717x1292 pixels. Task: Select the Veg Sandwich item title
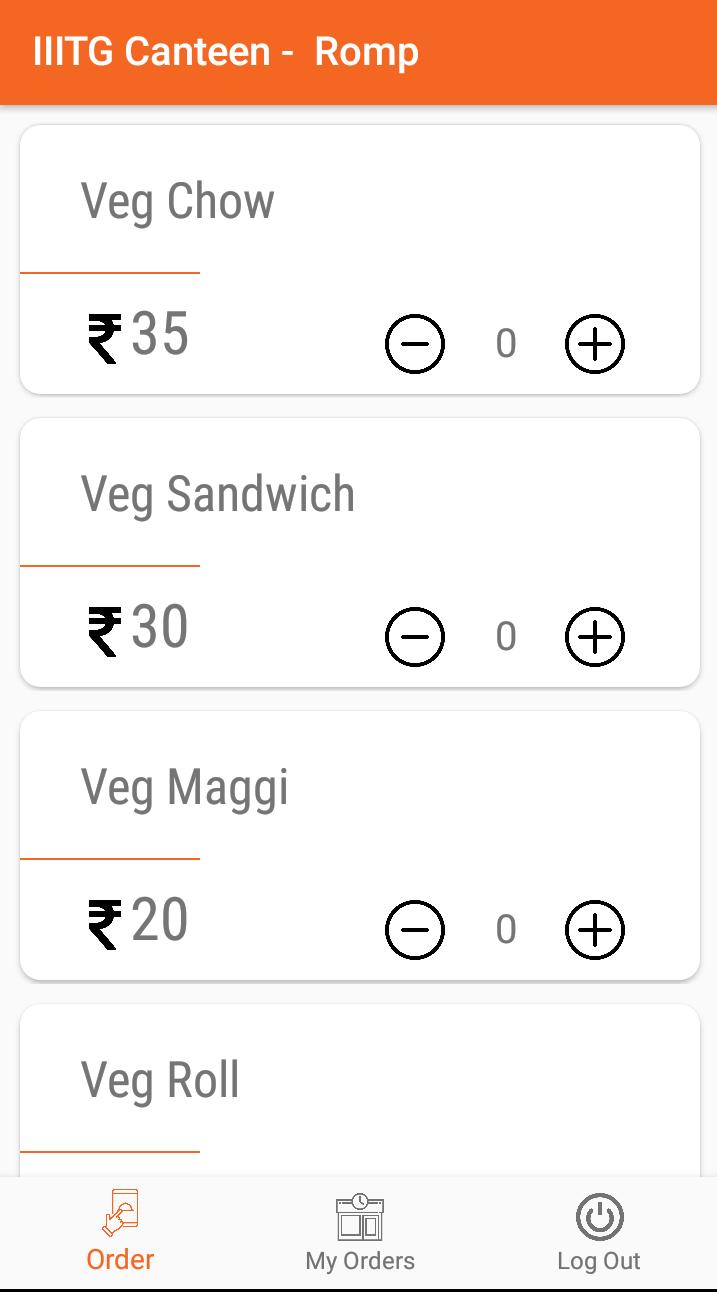(x=218, y=495)
